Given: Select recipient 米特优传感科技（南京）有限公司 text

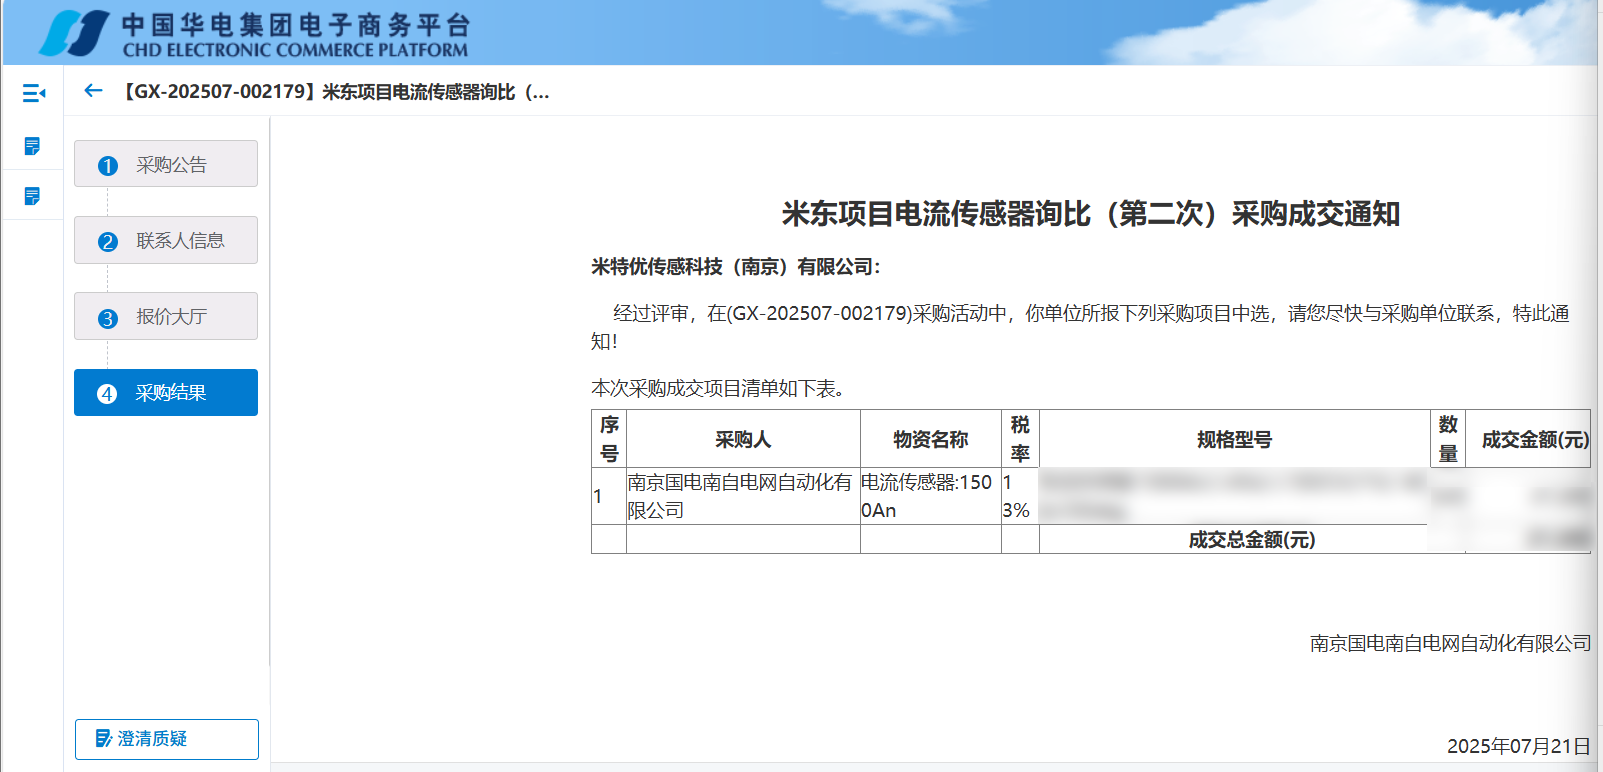Looking at the screenshot, I should 735,267.
